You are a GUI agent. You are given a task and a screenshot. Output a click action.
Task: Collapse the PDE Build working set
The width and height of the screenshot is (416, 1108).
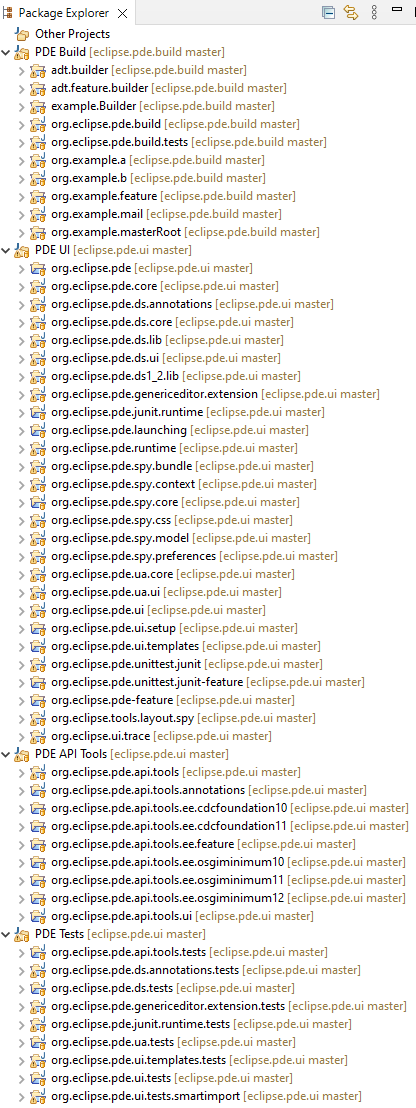point(6,52)
